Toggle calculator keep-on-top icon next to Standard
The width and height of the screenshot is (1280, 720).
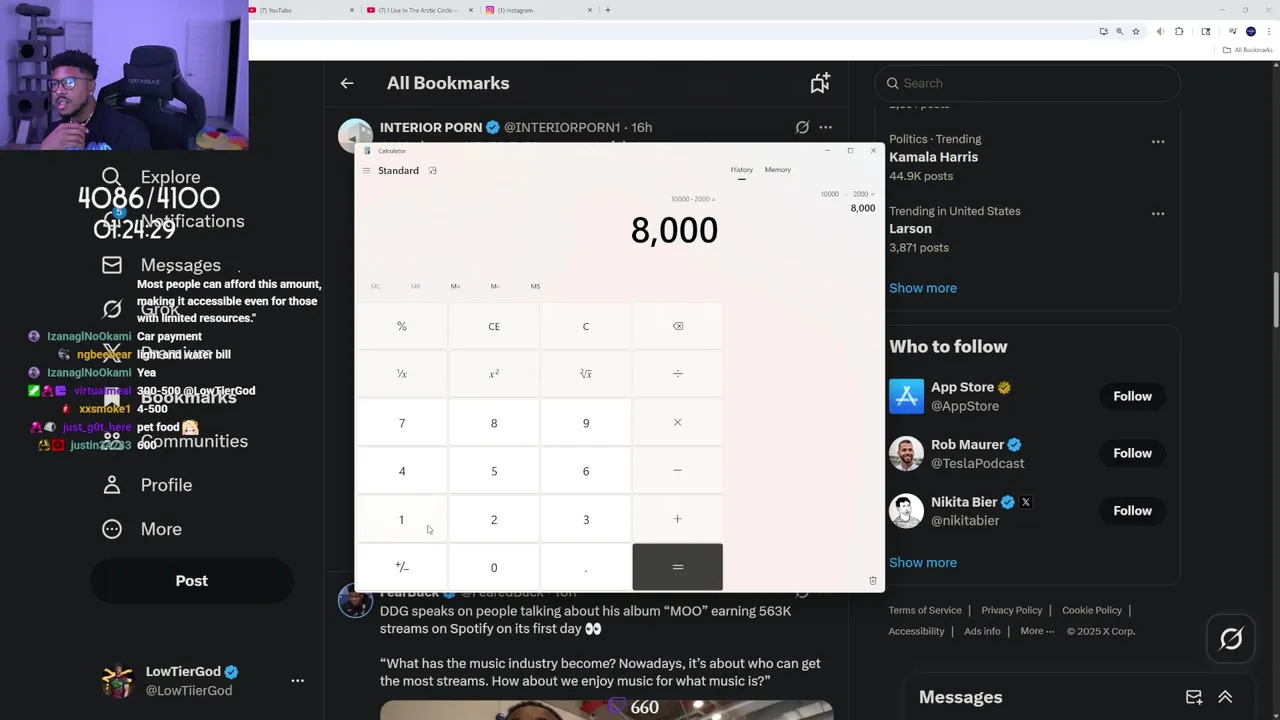point(432,171)
